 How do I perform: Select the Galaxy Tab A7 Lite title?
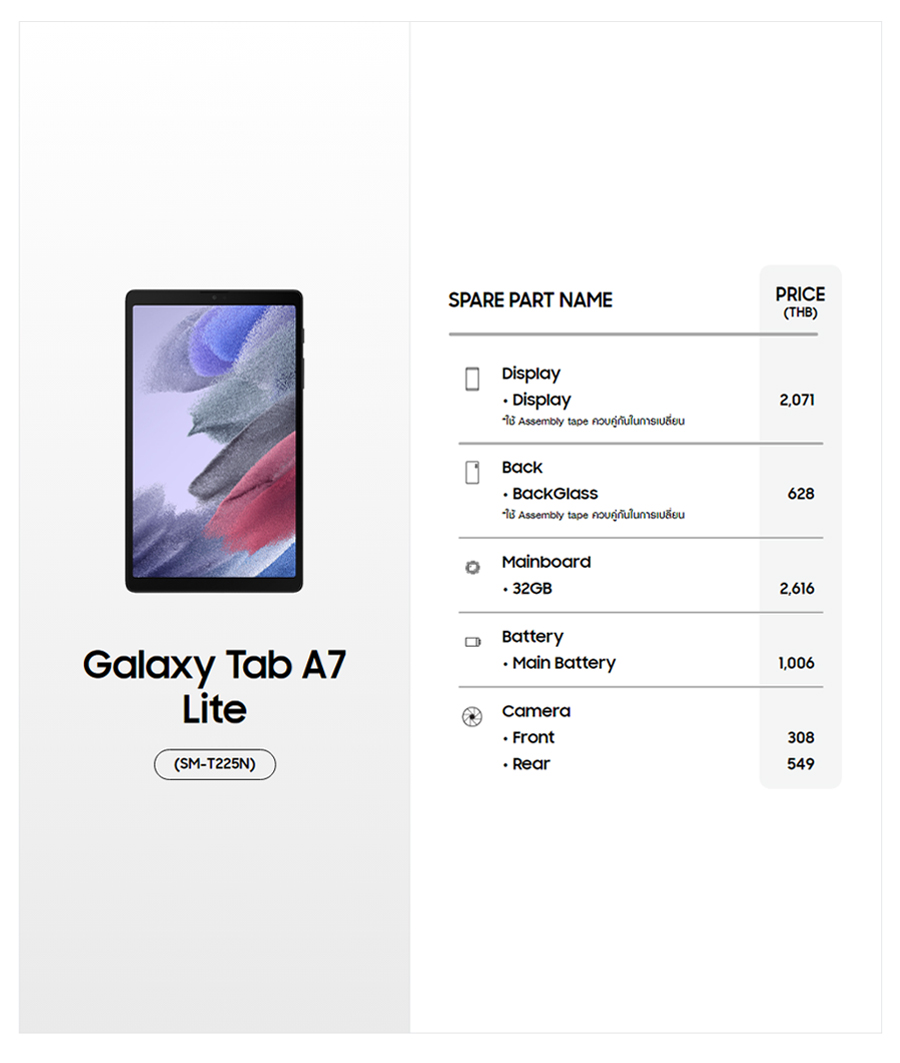[214, 686]
